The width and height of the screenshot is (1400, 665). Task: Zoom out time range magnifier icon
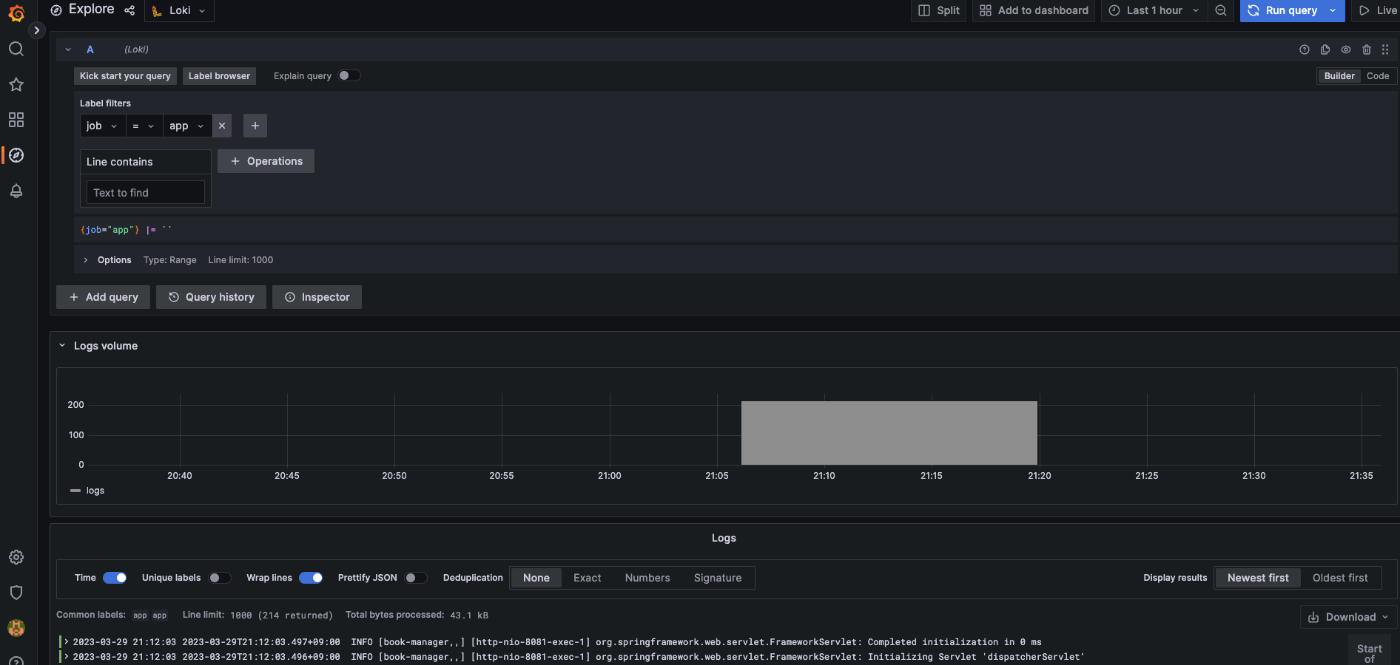pyautogui.click(x=1221, y=10)
